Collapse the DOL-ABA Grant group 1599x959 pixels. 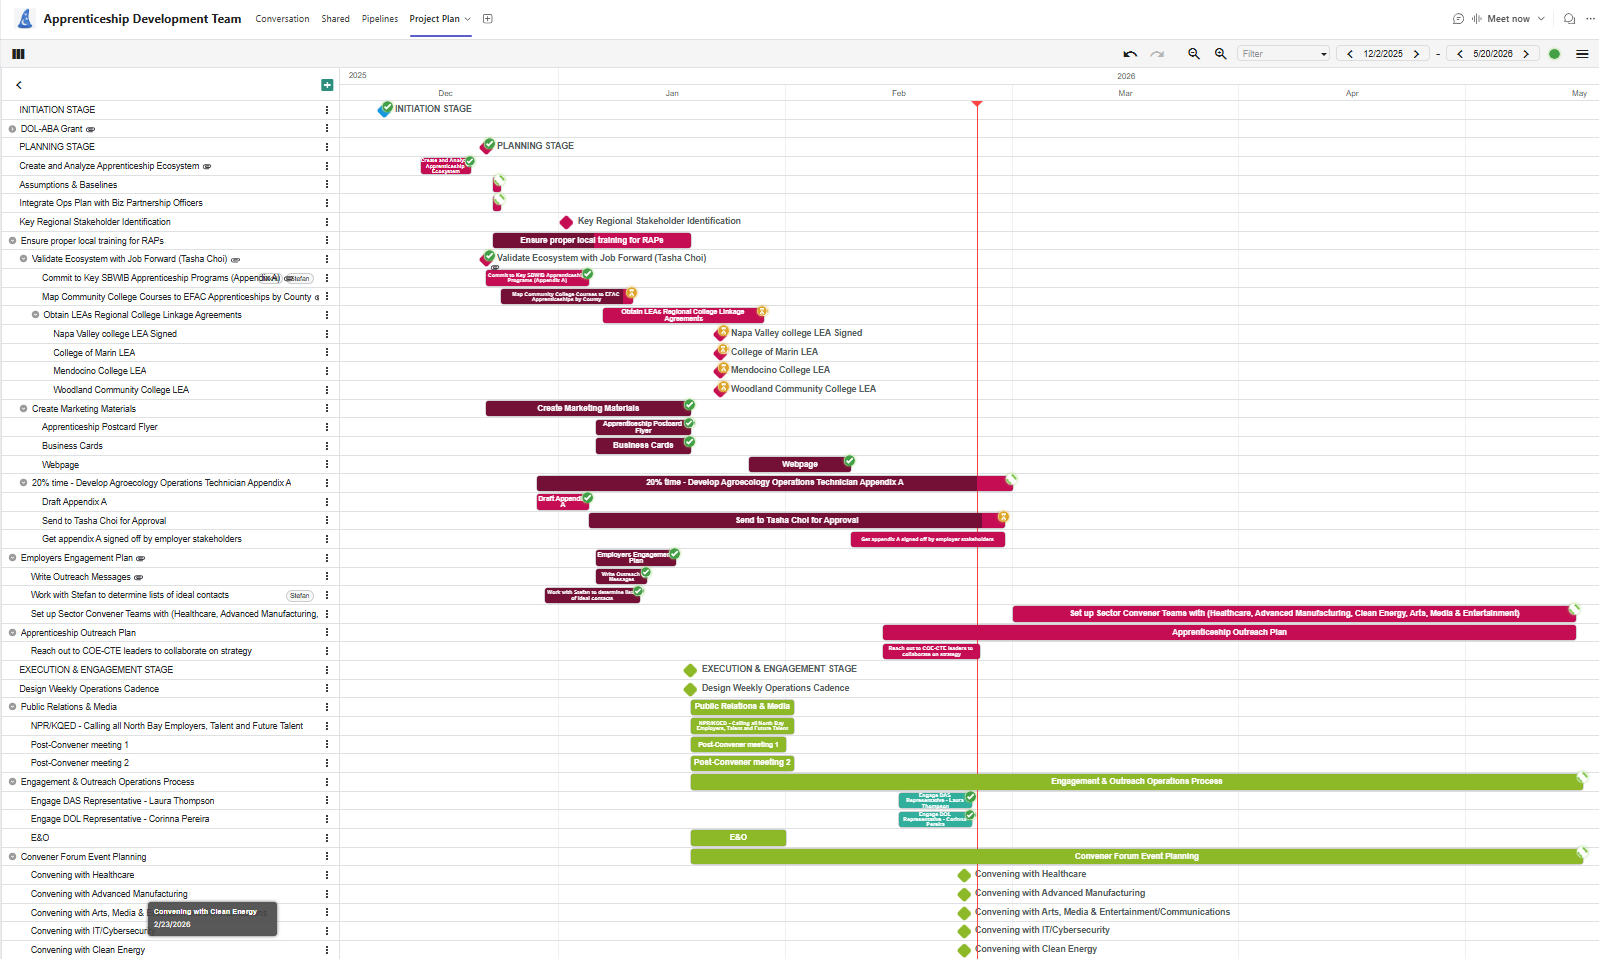12,129
